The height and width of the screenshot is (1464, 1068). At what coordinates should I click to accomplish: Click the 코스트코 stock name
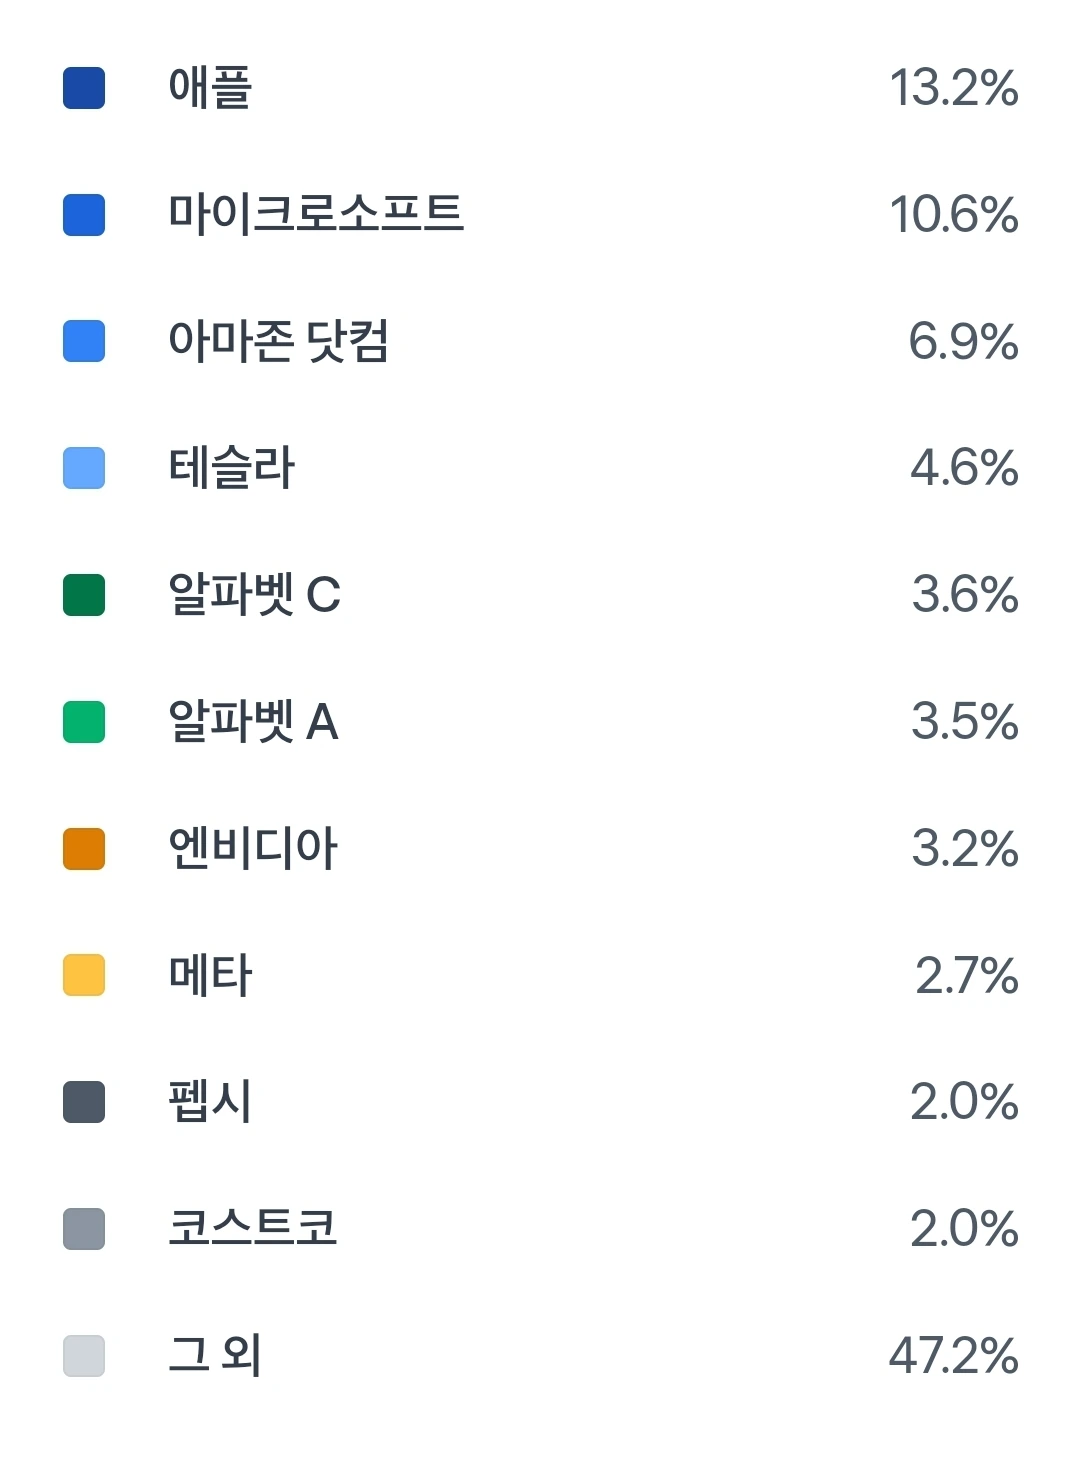[x=253, y=1228]
